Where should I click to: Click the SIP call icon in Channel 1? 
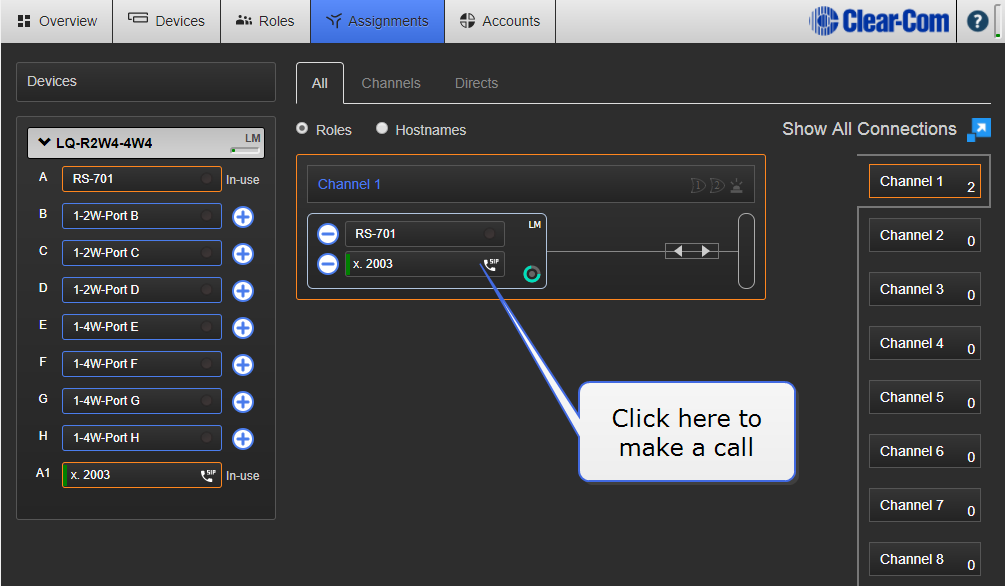pos(491,264)
